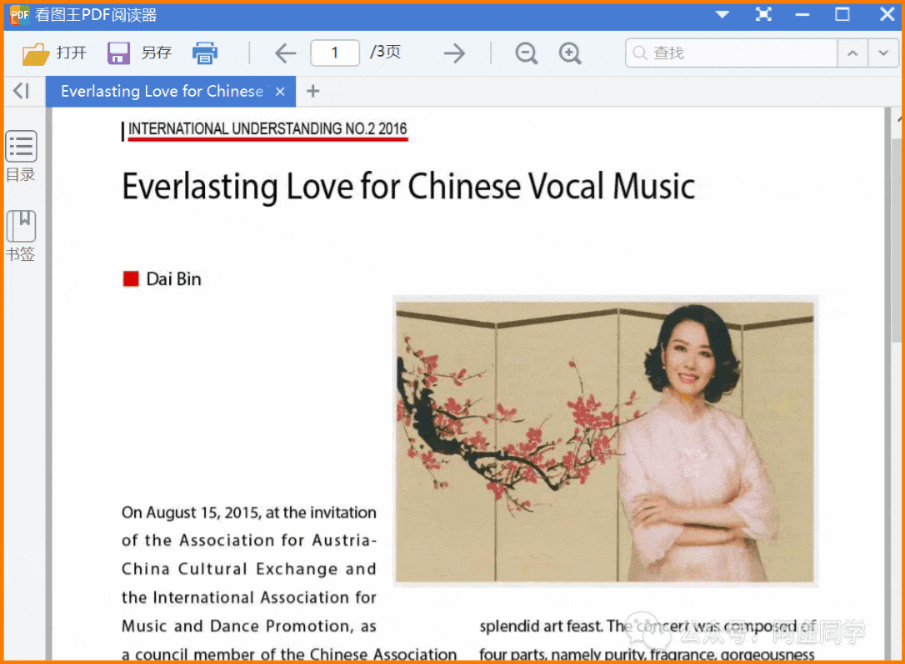Click the printer icon in the toolbar

pos(205,53)
